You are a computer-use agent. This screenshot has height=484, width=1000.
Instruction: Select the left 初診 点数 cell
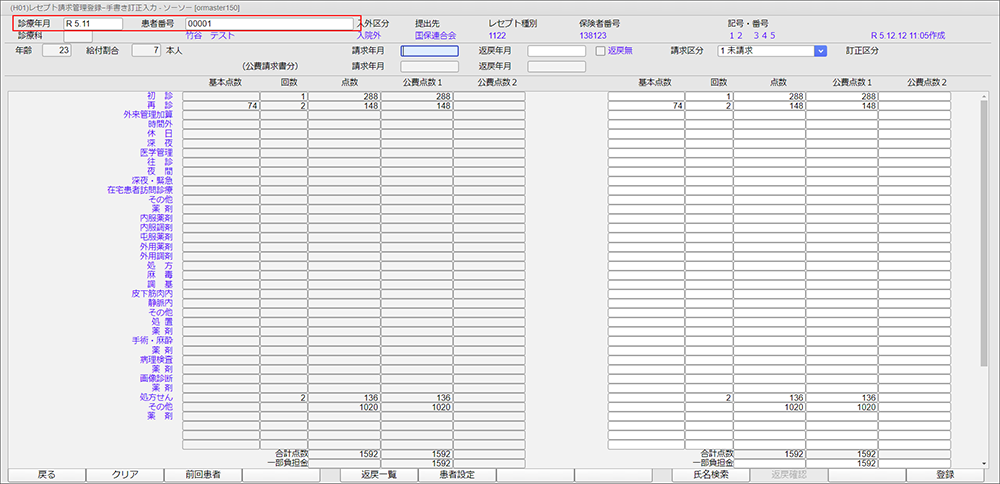pos(344,96)
